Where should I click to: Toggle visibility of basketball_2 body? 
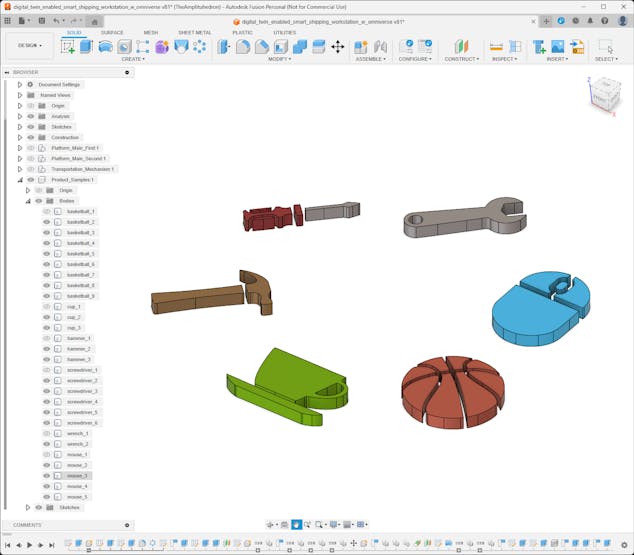(46, 222)
